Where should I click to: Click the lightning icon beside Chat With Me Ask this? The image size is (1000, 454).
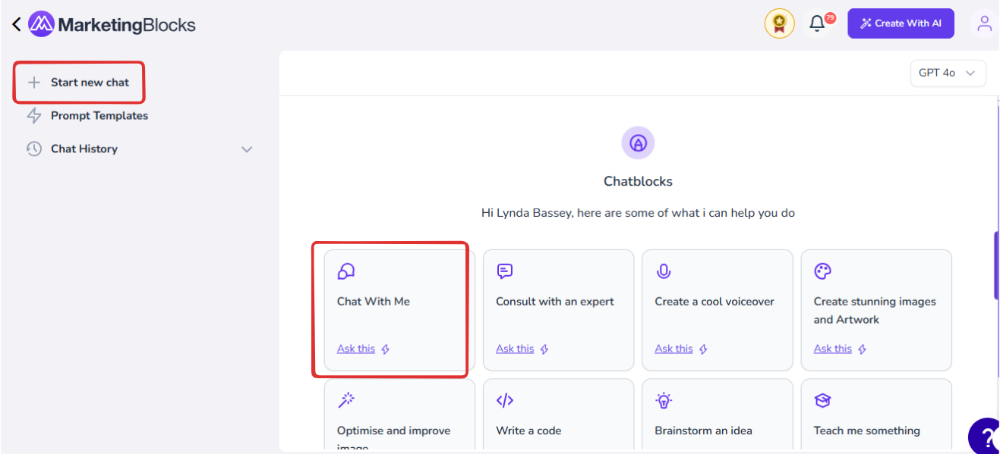coord(385,349)
